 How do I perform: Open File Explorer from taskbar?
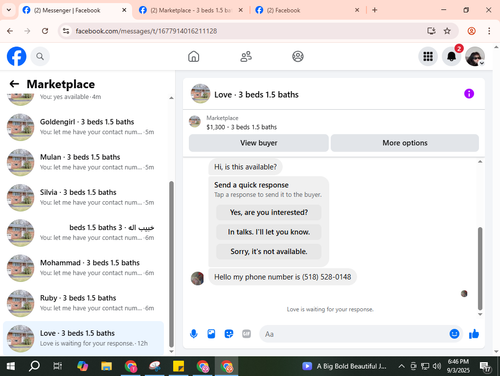tap(106, 366)
